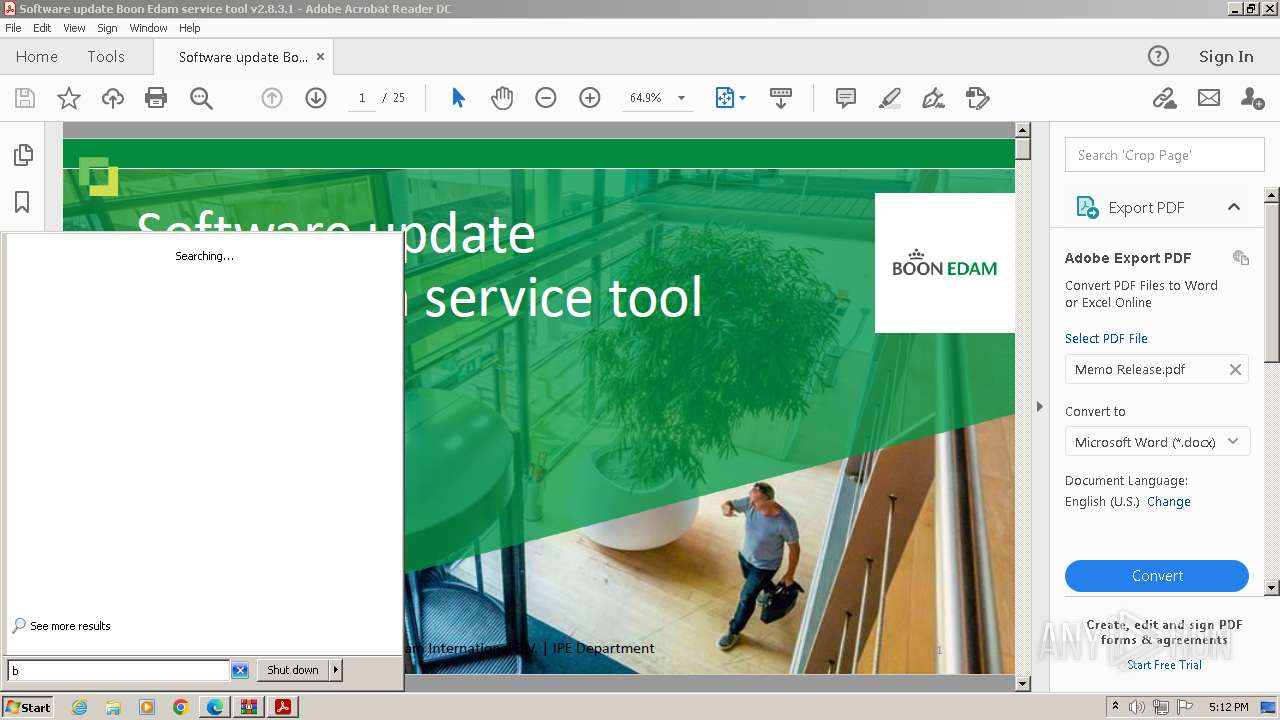Viewport: 1280px width, 720px height.
Task: Show page thumbnails panel icon
Action: (23, 155)
